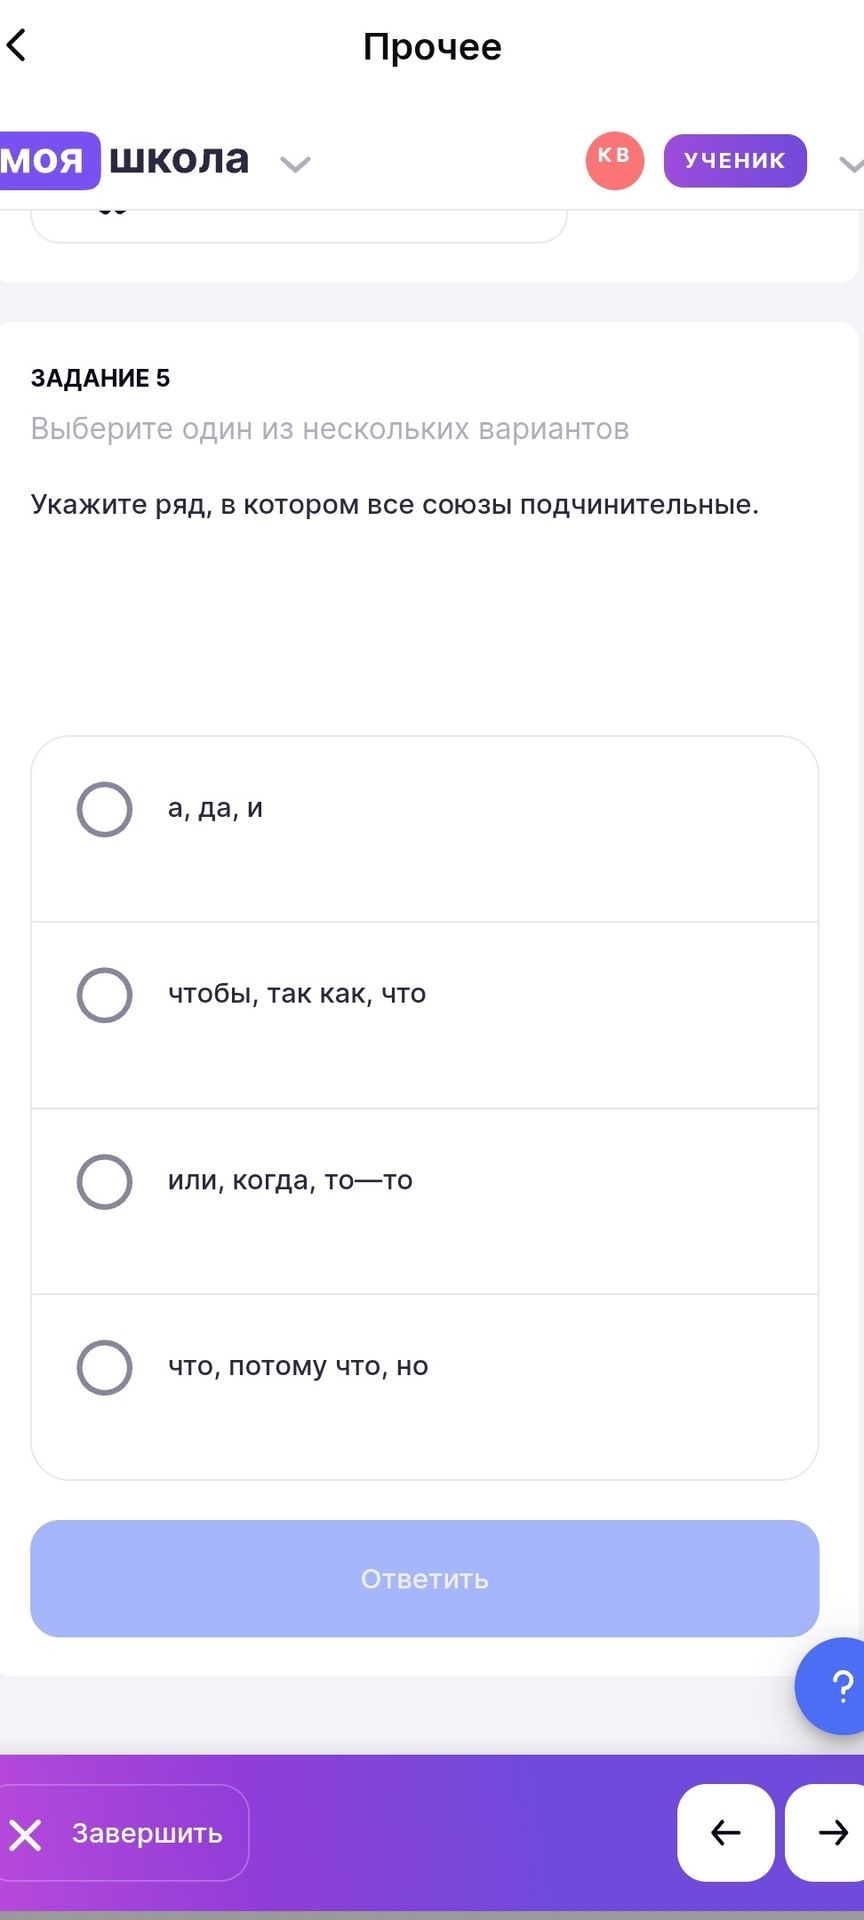Go to previous task with left arrow
This screenshot has width=864, height=1920.
point(726,1833)
